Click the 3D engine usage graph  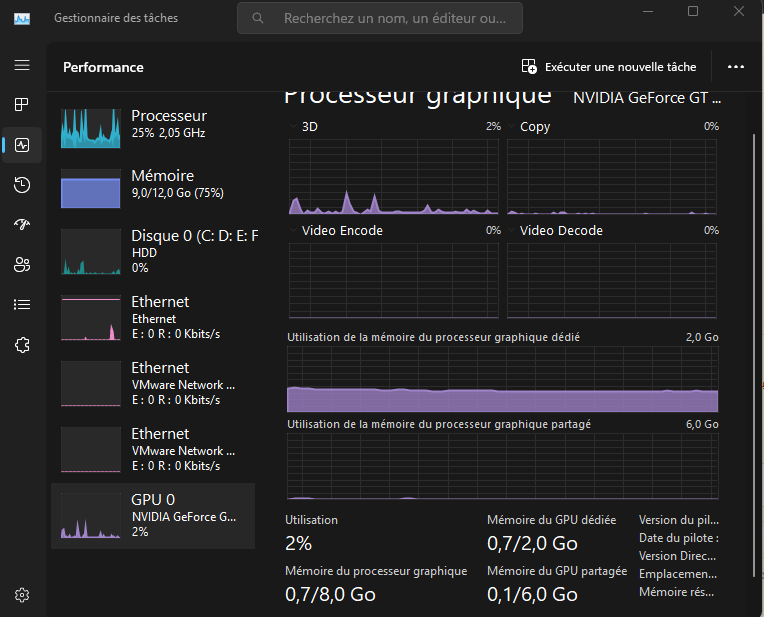[x=394, y=176]
